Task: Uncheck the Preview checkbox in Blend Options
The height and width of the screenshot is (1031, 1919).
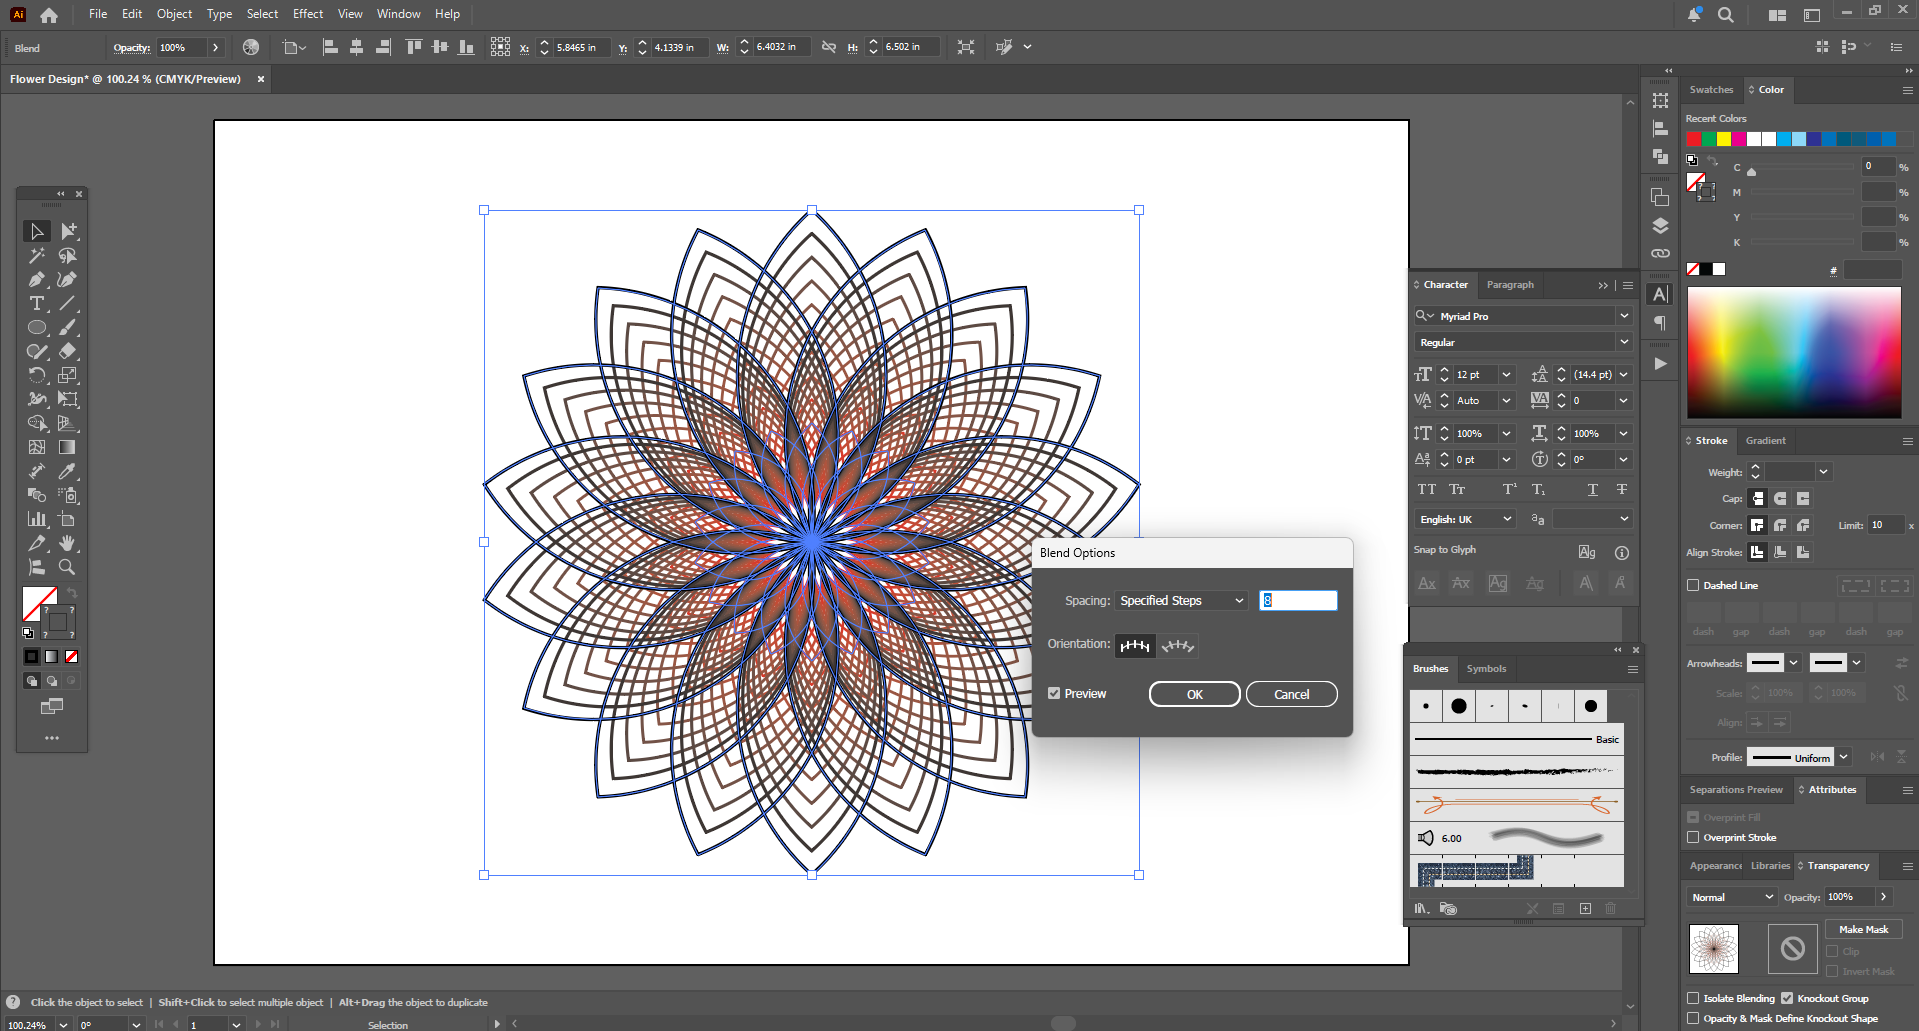Action: [x=1054, y=694]
